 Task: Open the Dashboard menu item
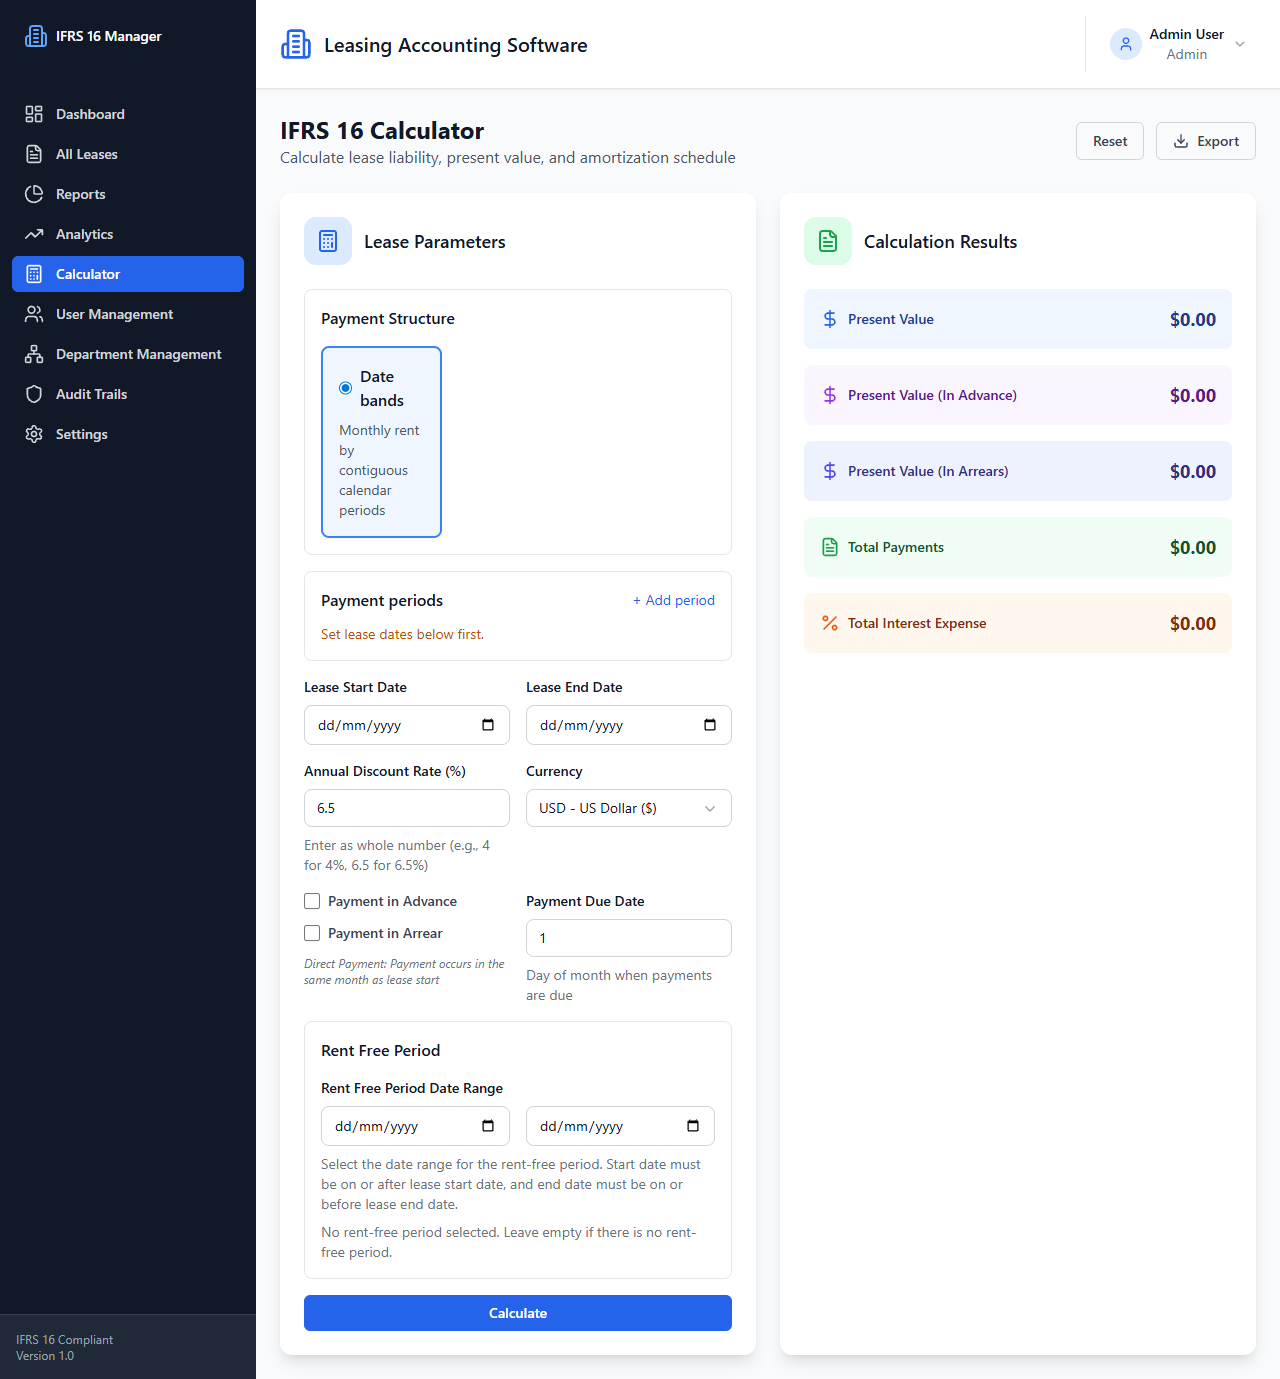click(x=128, y=114)
